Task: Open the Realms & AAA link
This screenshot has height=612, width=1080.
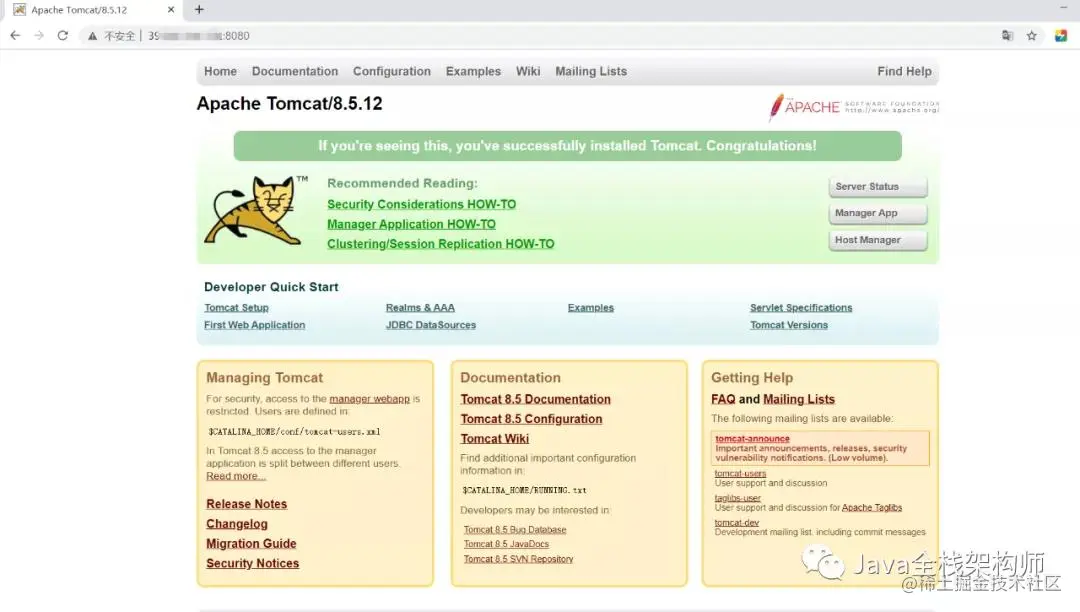Action: click(420, 308)
